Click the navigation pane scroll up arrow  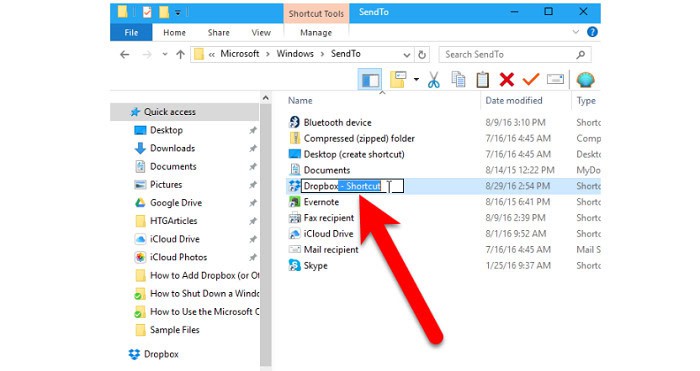pyautogui.click(x=266, y=98)
